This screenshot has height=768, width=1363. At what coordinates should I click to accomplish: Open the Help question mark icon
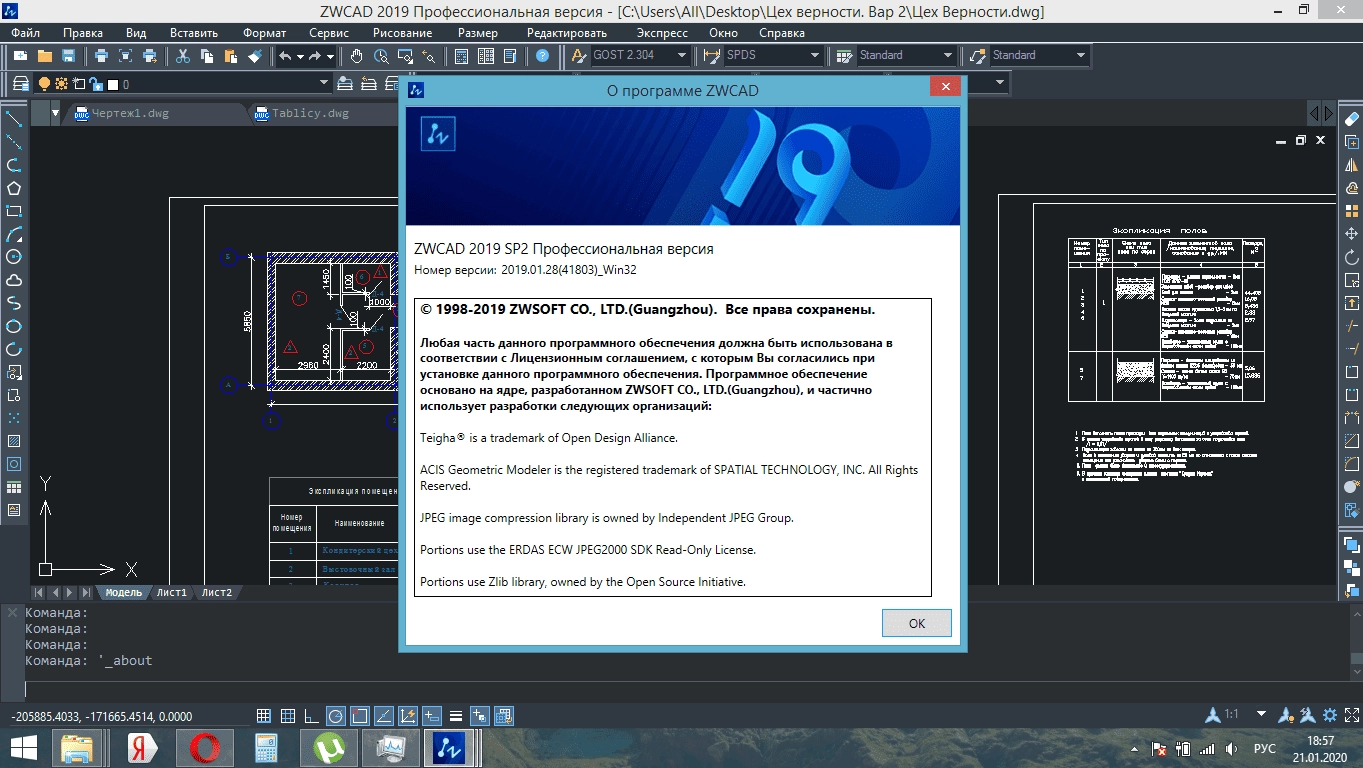542,56
